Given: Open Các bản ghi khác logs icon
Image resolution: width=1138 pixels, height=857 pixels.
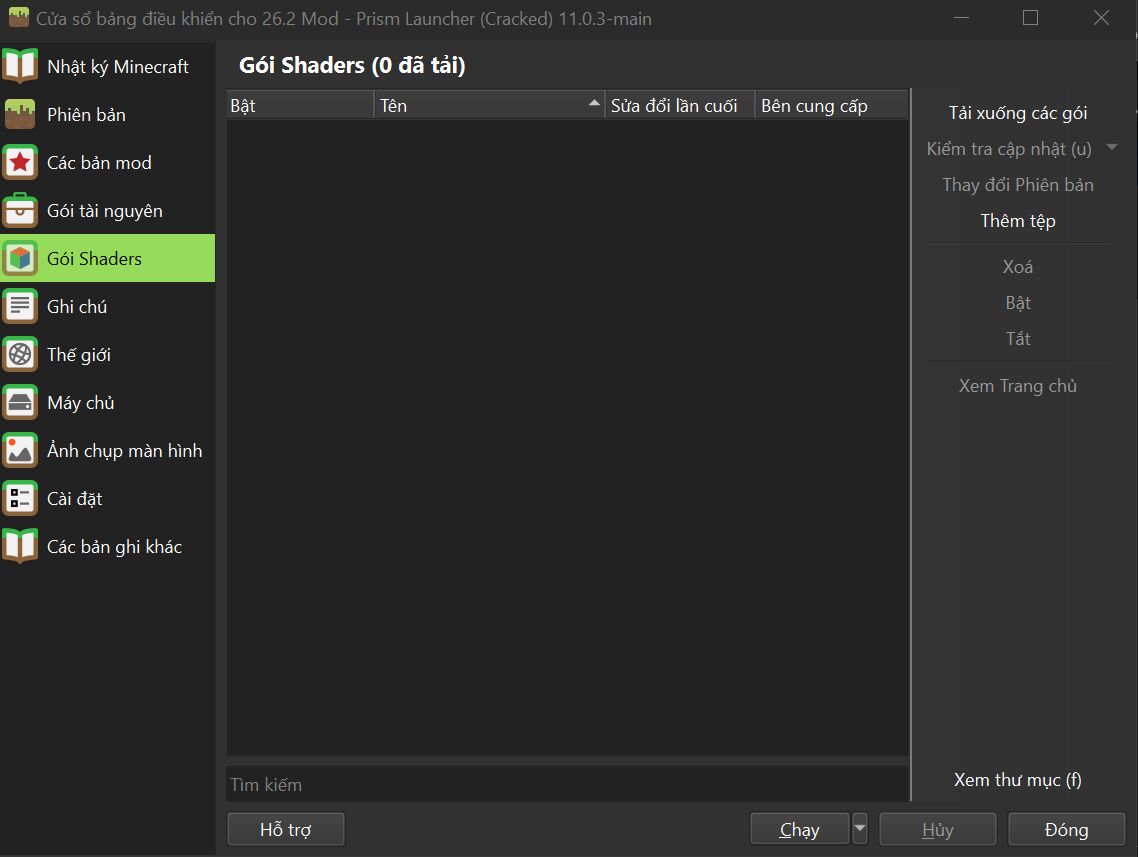Looking at the screenshot, I should click(20, 546).
